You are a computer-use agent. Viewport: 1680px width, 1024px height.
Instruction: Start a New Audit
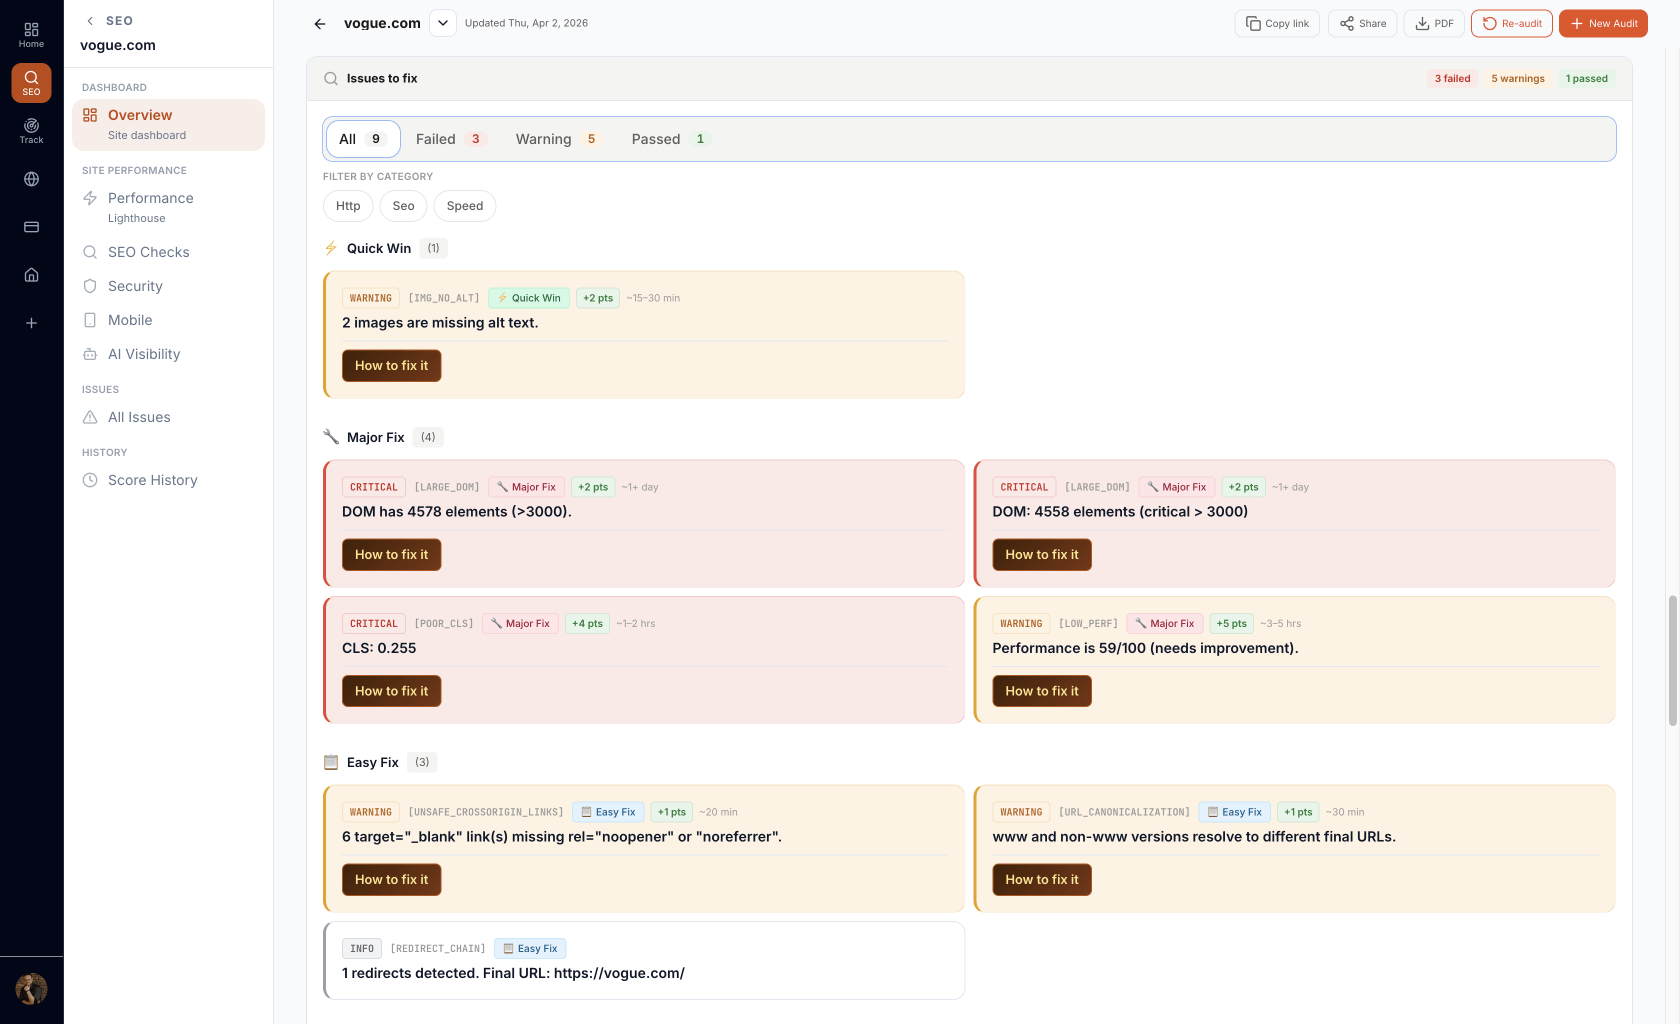click(1603, 24)
